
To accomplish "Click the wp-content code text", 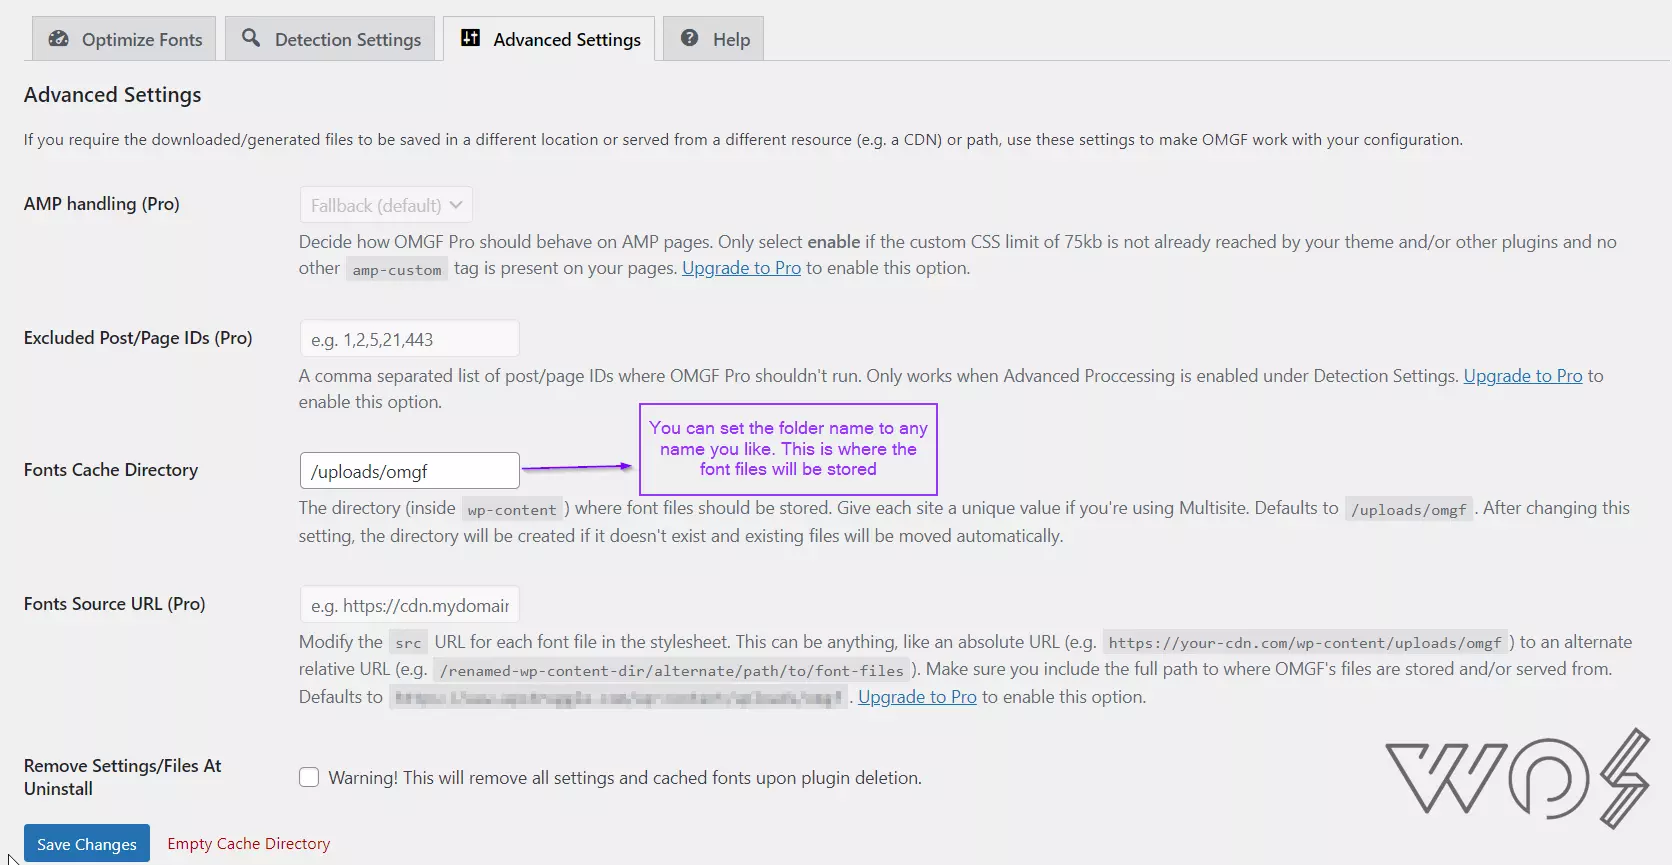I will [x=512, y=510].
